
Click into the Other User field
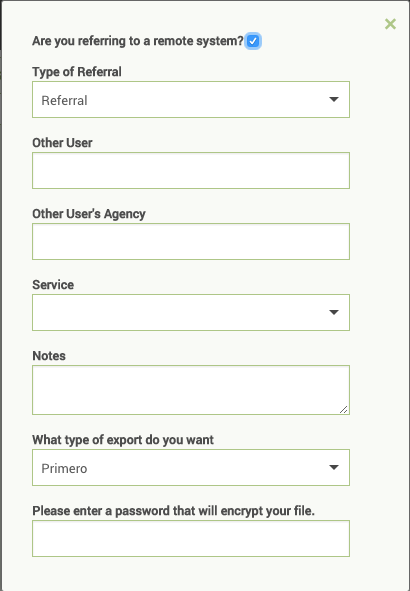(191, 170)
